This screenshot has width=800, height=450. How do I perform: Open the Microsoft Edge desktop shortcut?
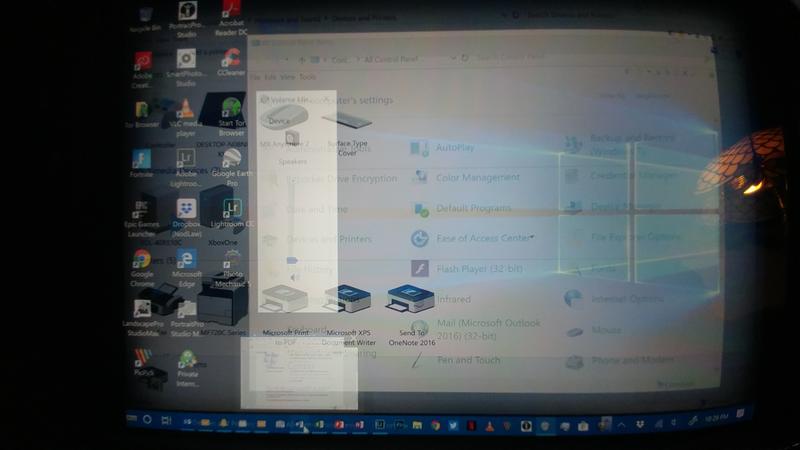click(x=187, y=268)
